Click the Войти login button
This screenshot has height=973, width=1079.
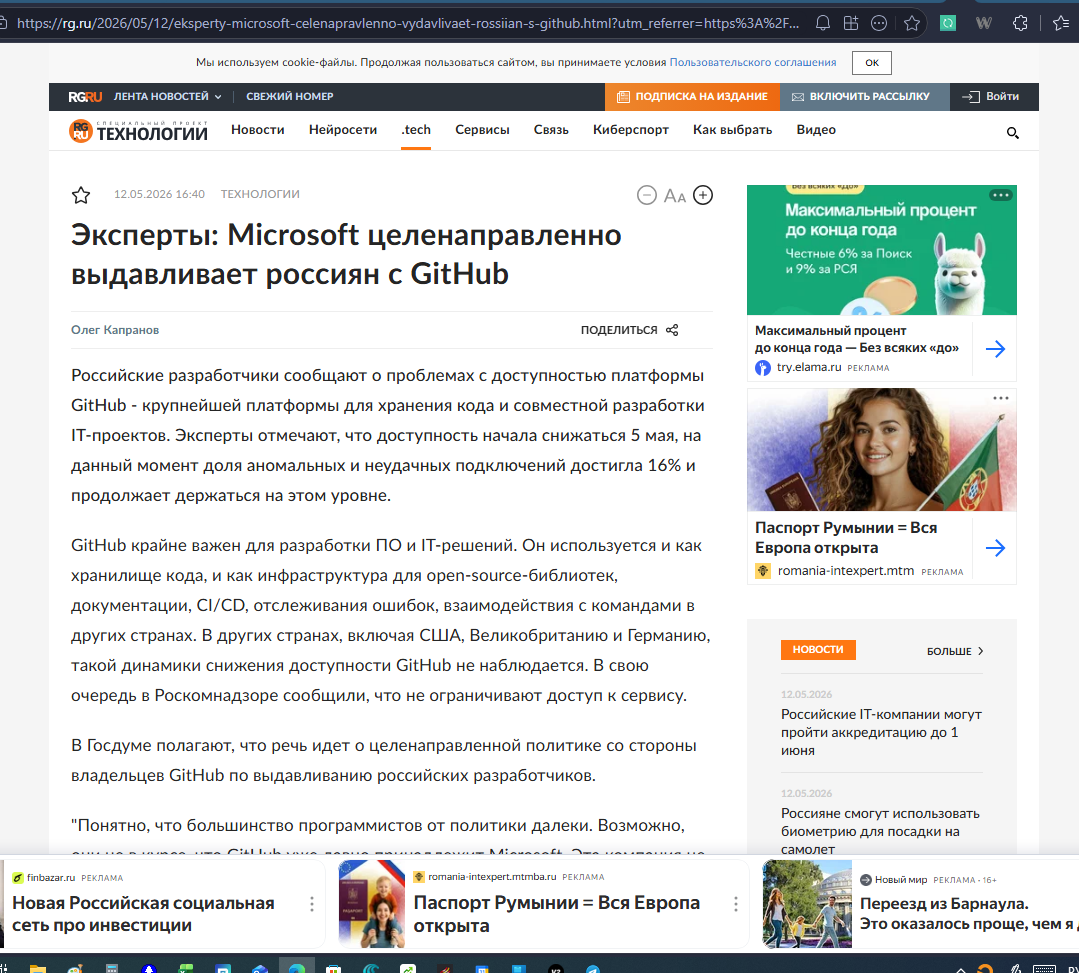pos(993,97)
